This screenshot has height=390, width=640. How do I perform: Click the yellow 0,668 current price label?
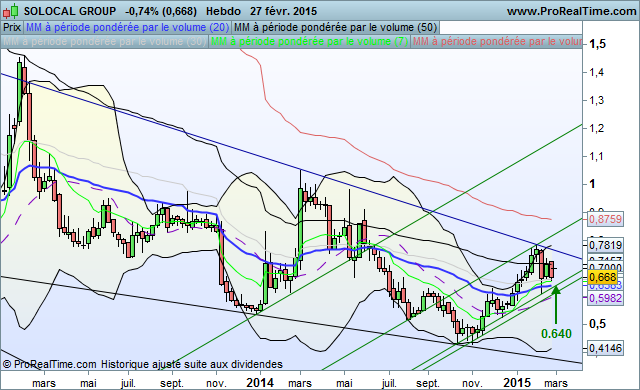click(603, 277)
